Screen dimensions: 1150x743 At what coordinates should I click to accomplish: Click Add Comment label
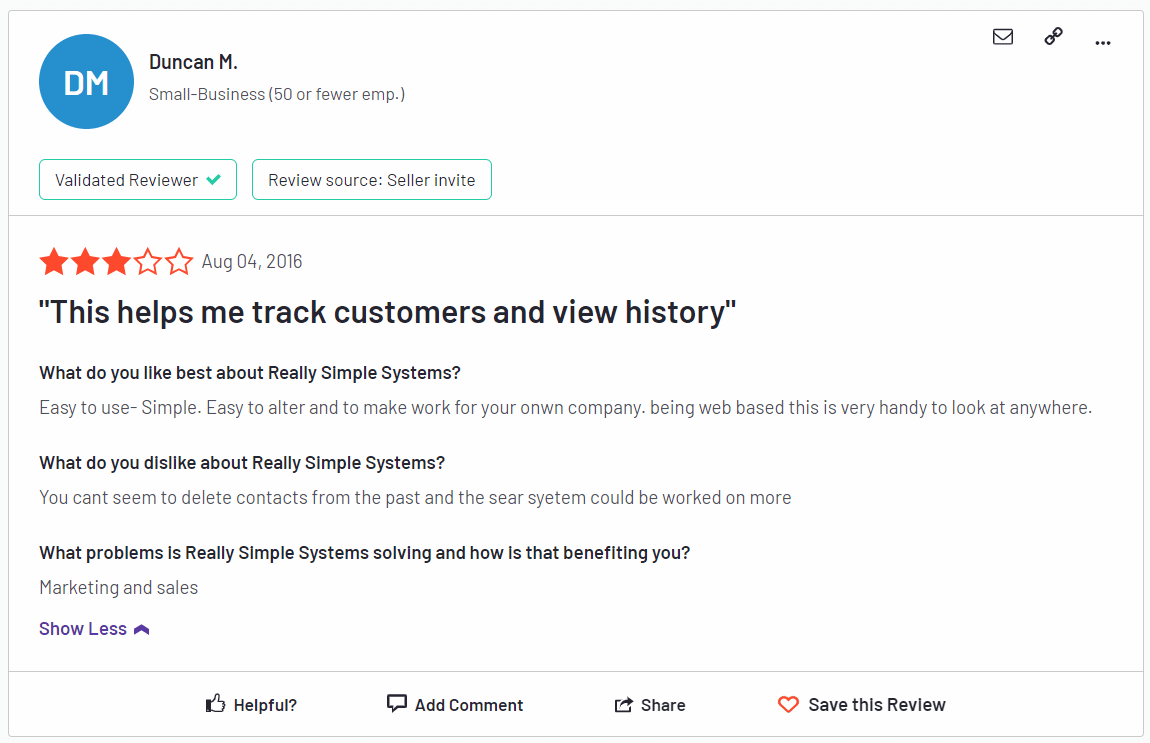click(469, 705)
